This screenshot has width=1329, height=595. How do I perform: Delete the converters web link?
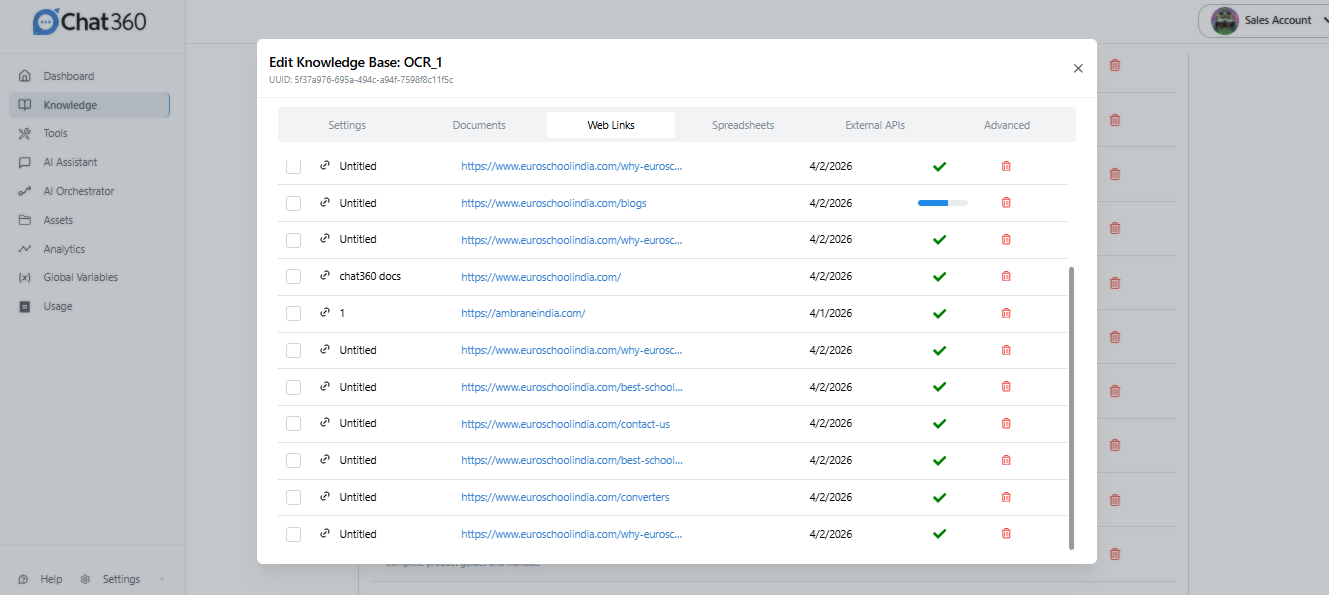click(1006, 497)
